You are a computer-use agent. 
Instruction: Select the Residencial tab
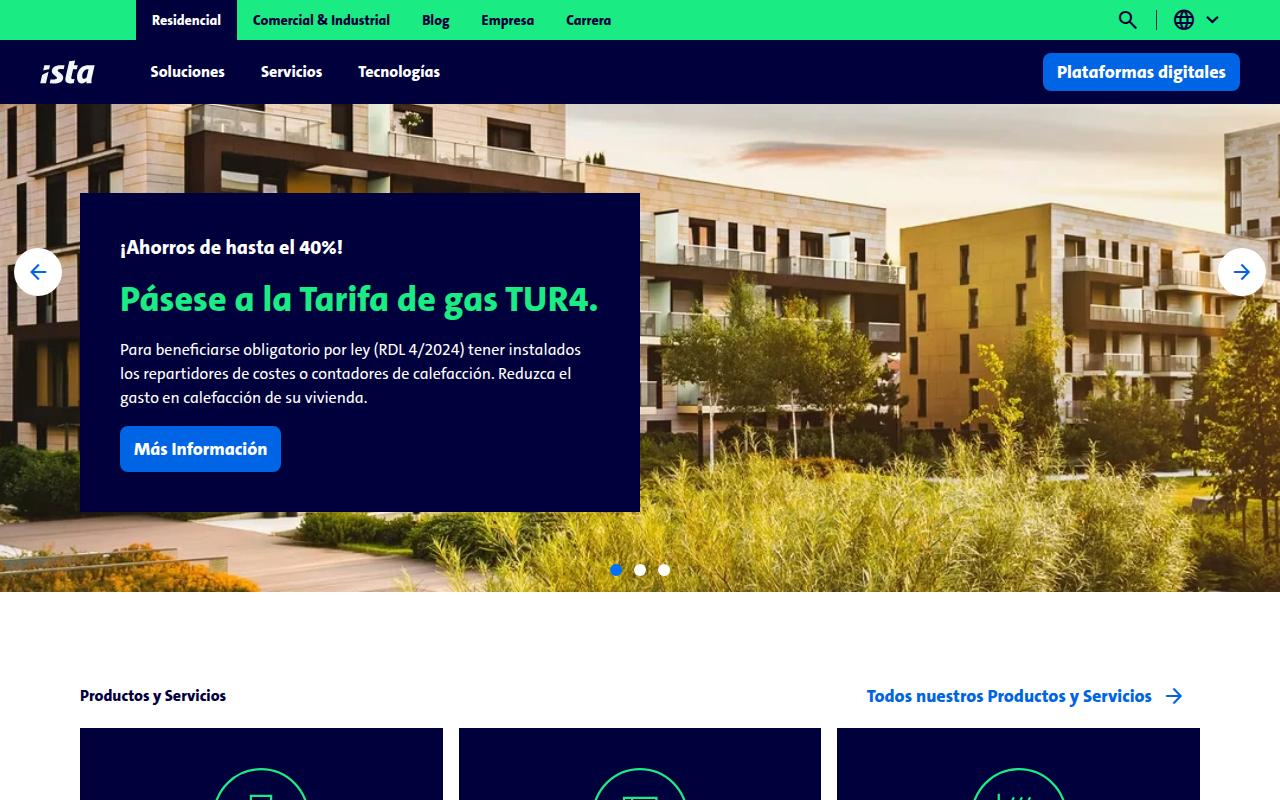(186, 20)
